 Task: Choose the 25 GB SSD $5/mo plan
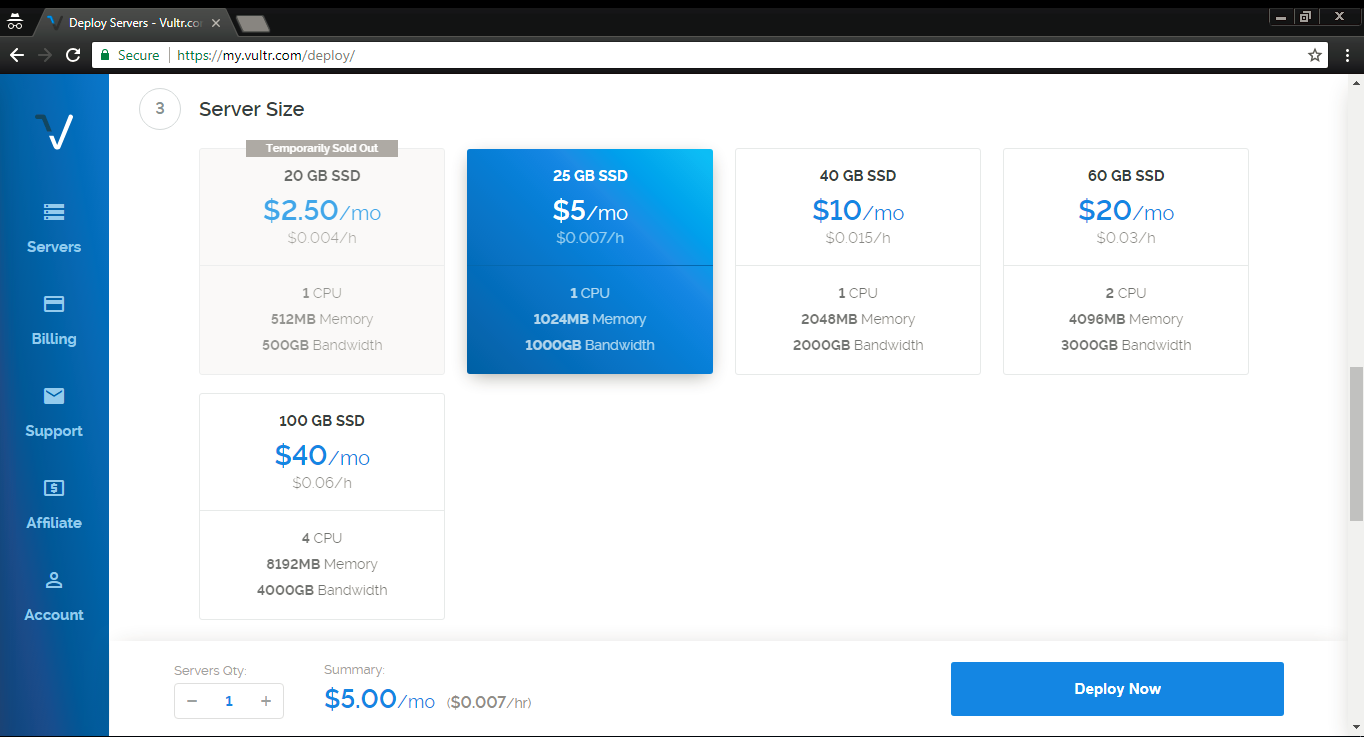click(589, 261)
